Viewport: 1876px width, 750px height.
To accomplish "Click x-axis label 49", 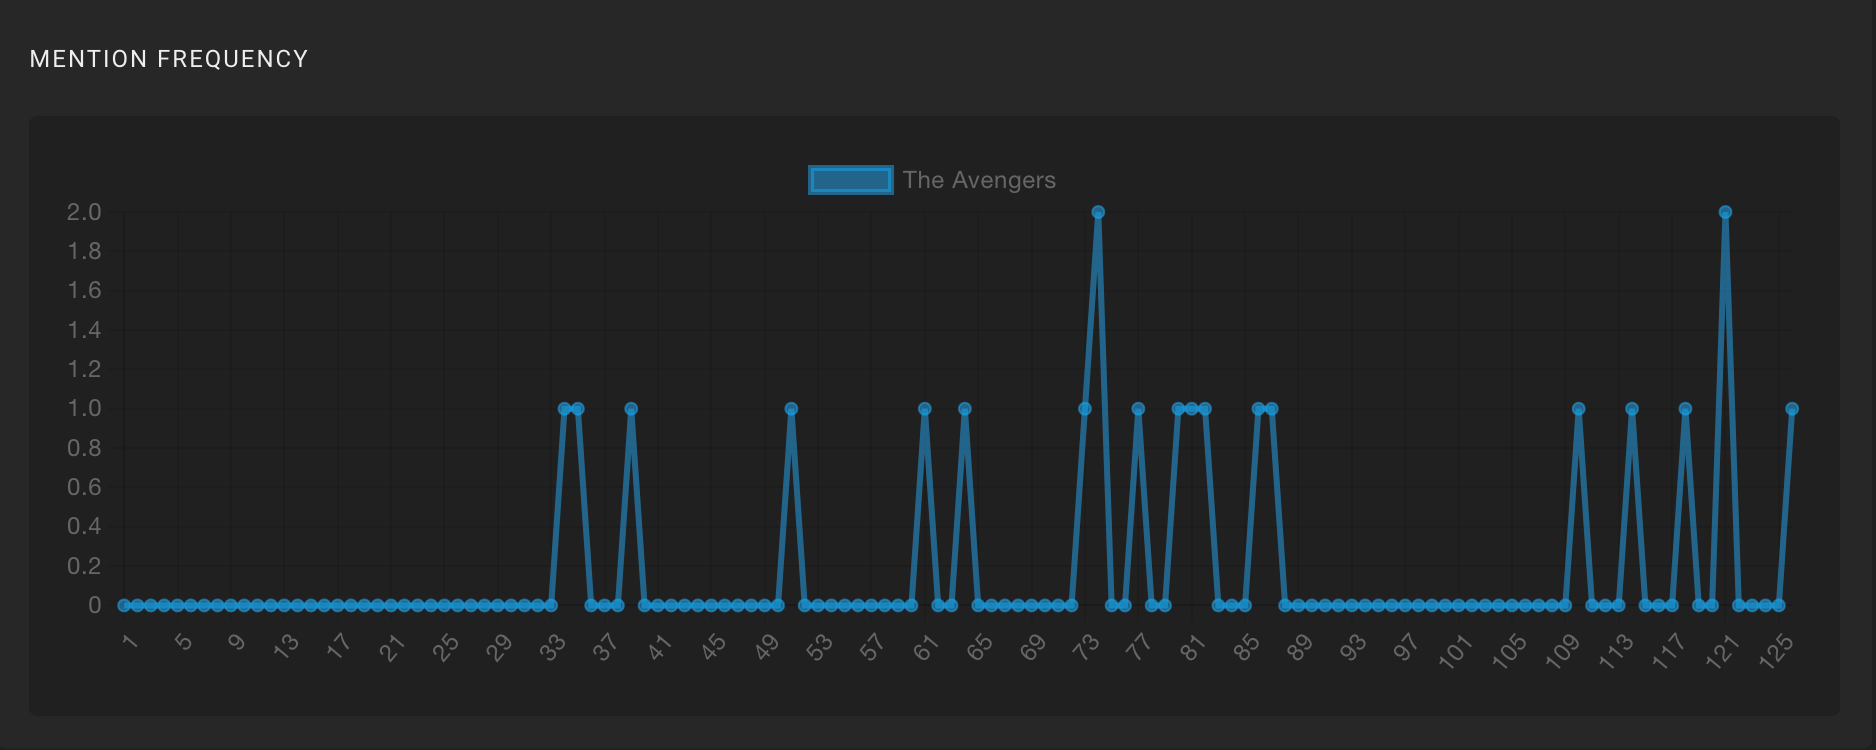I will point(767,648).
